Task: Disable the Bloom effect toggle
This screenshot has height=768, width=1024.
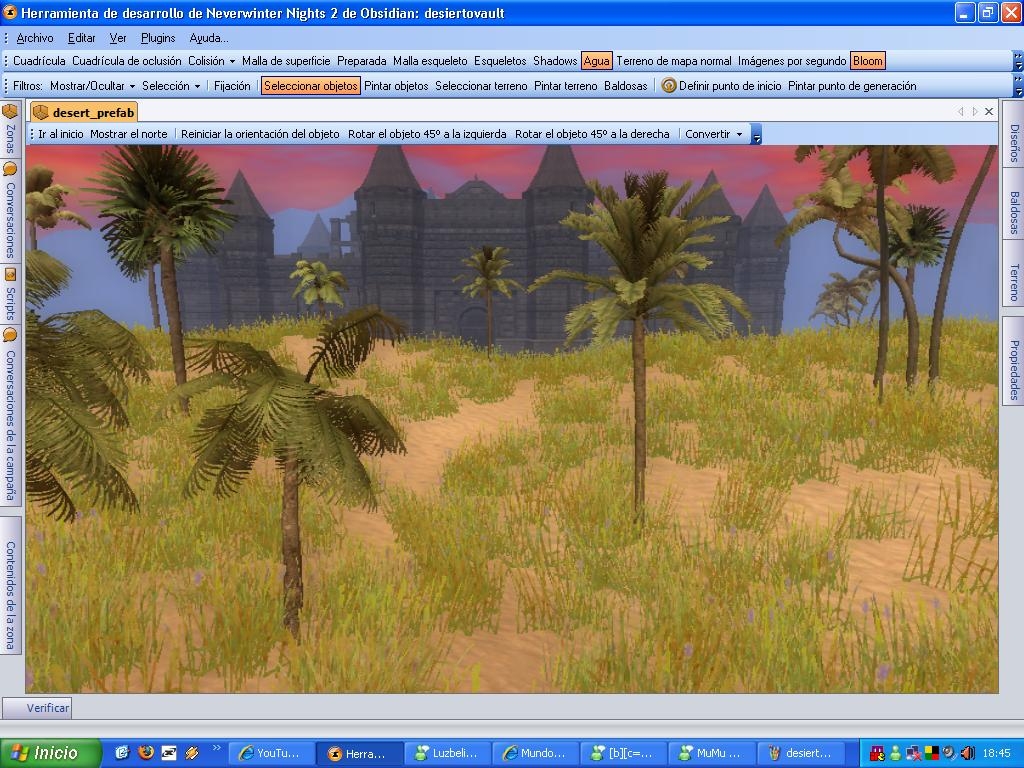Action: [x=868, y=61]
